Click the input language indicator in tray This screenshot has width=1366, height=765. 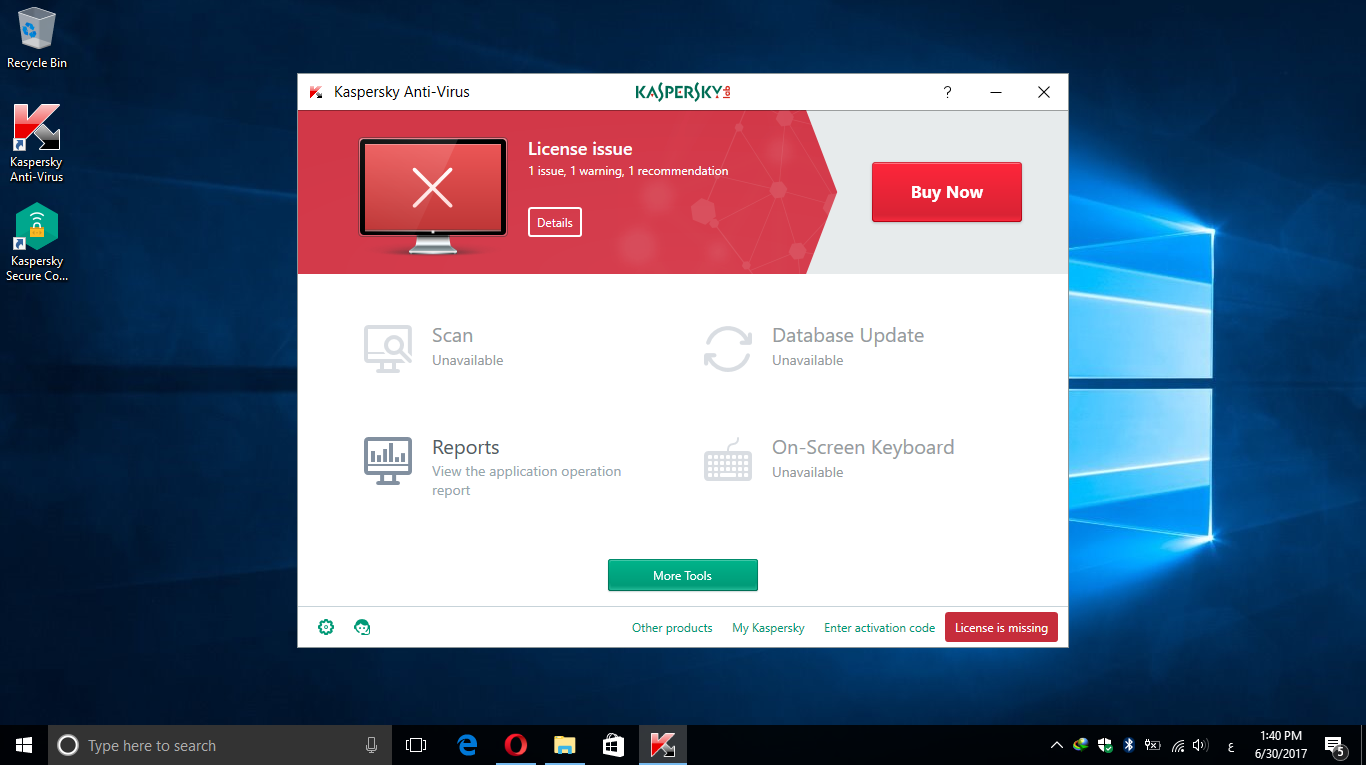click(x=1230, y=746)
